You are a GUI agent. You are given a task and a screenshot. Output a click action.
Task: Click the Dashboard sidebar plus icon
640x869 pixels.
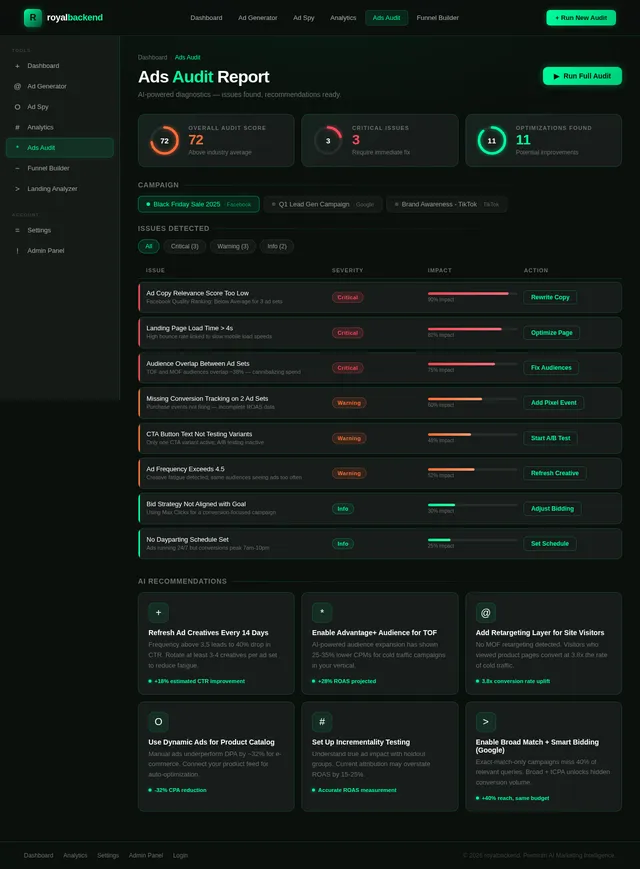[17, 66]
